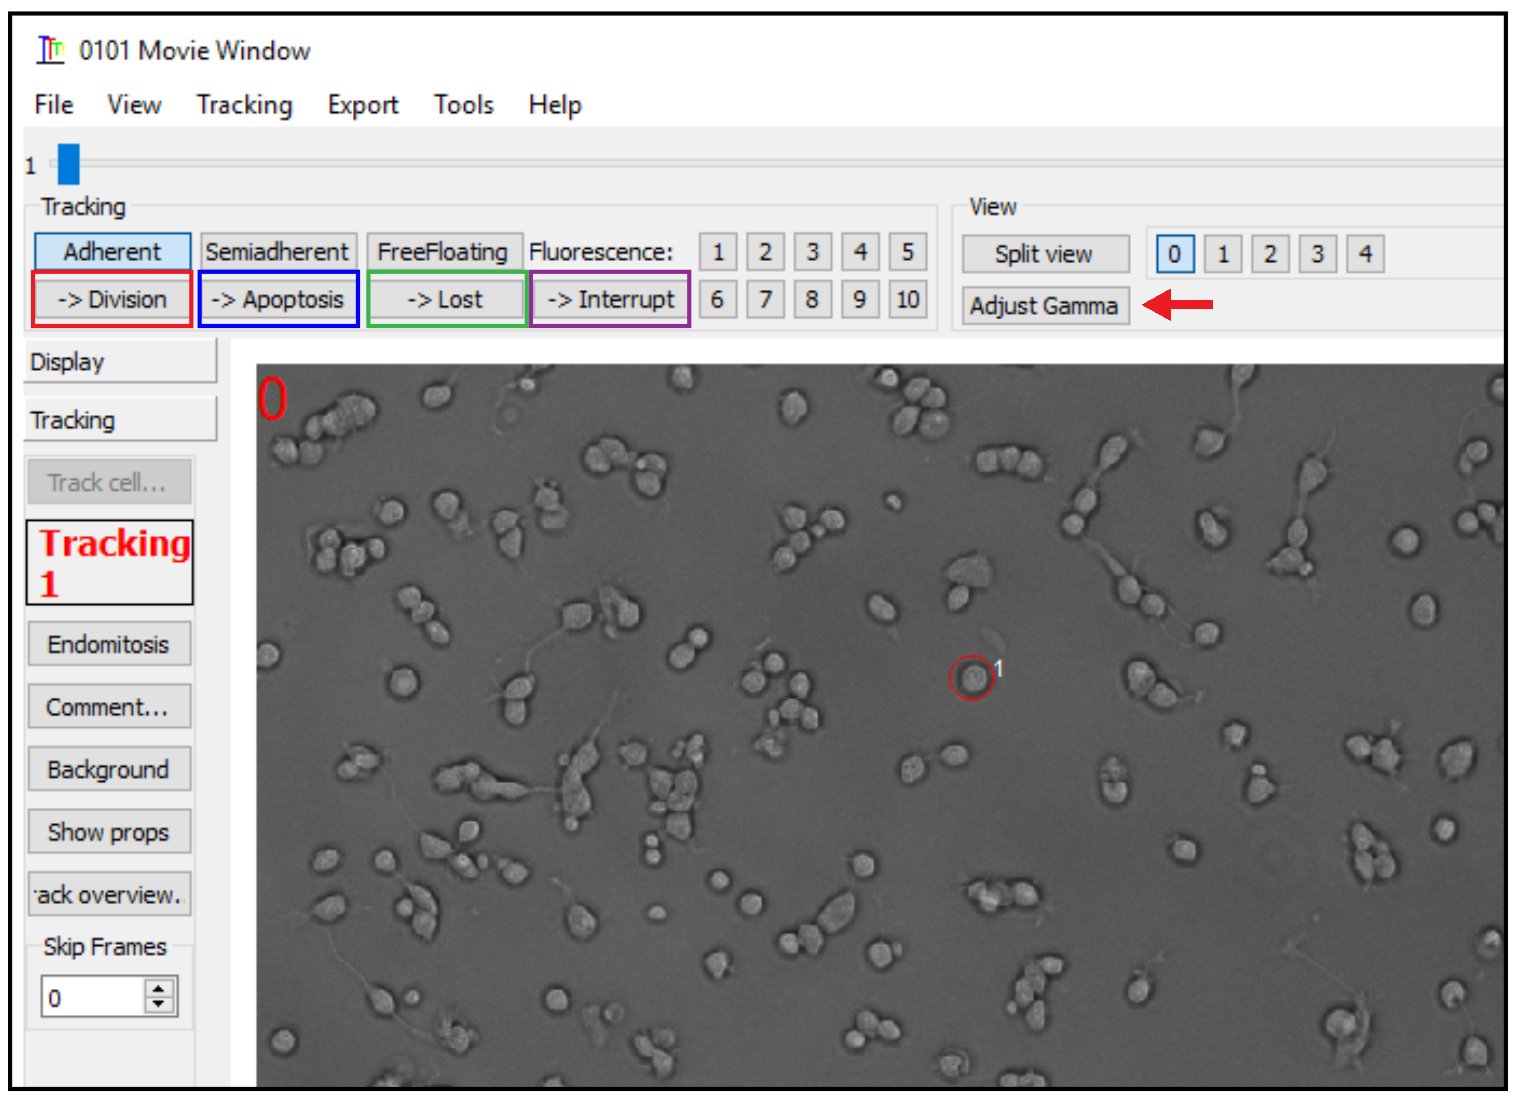
Task: Expand the Tracking side panel section
Action: 120,420
